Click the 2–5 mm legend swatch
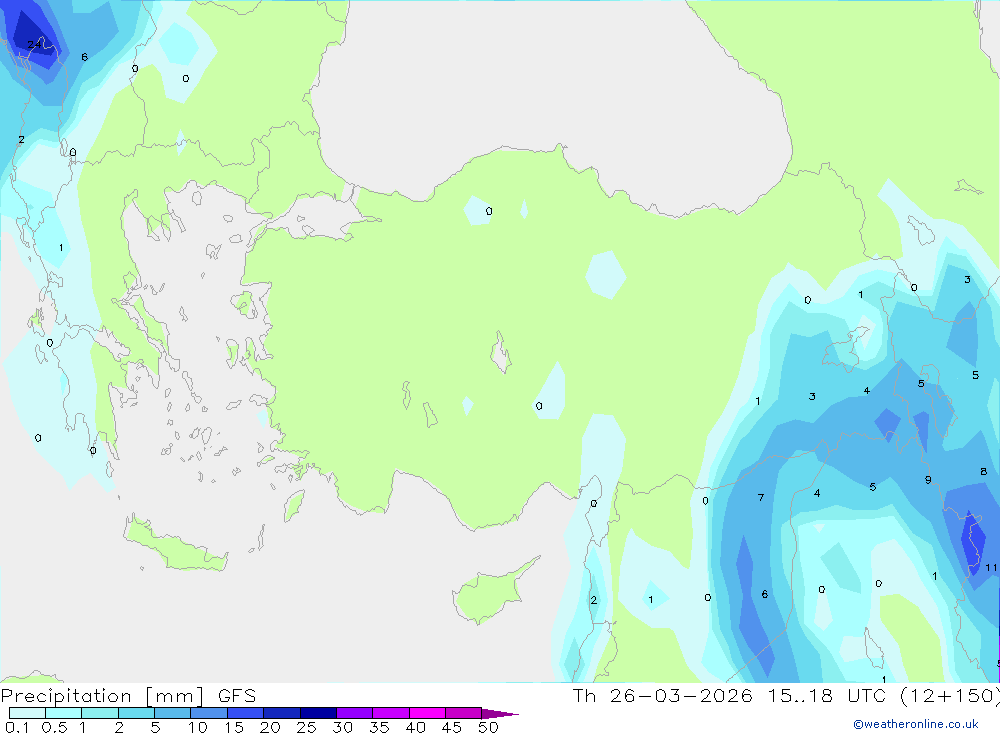This screenshot has width=1000, height=733. (136, 713)
